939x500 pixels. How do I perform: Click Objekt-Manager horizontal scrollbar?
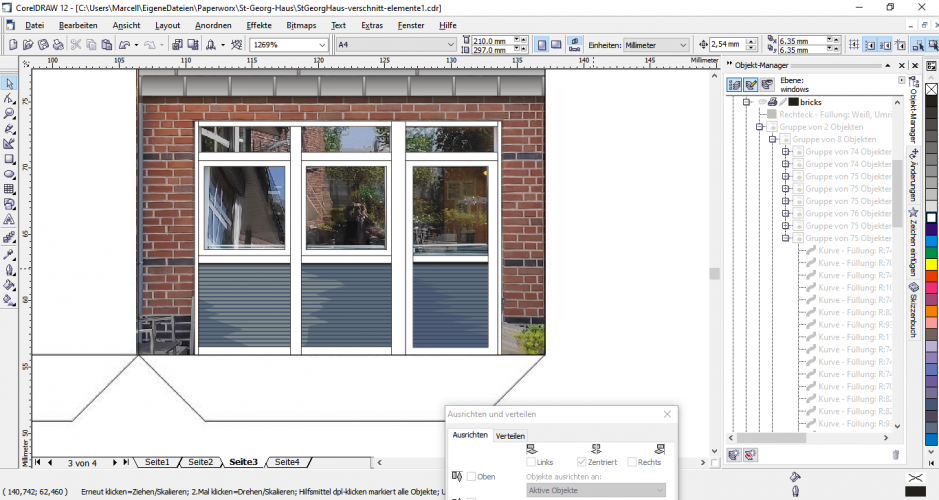pos(808,438)
